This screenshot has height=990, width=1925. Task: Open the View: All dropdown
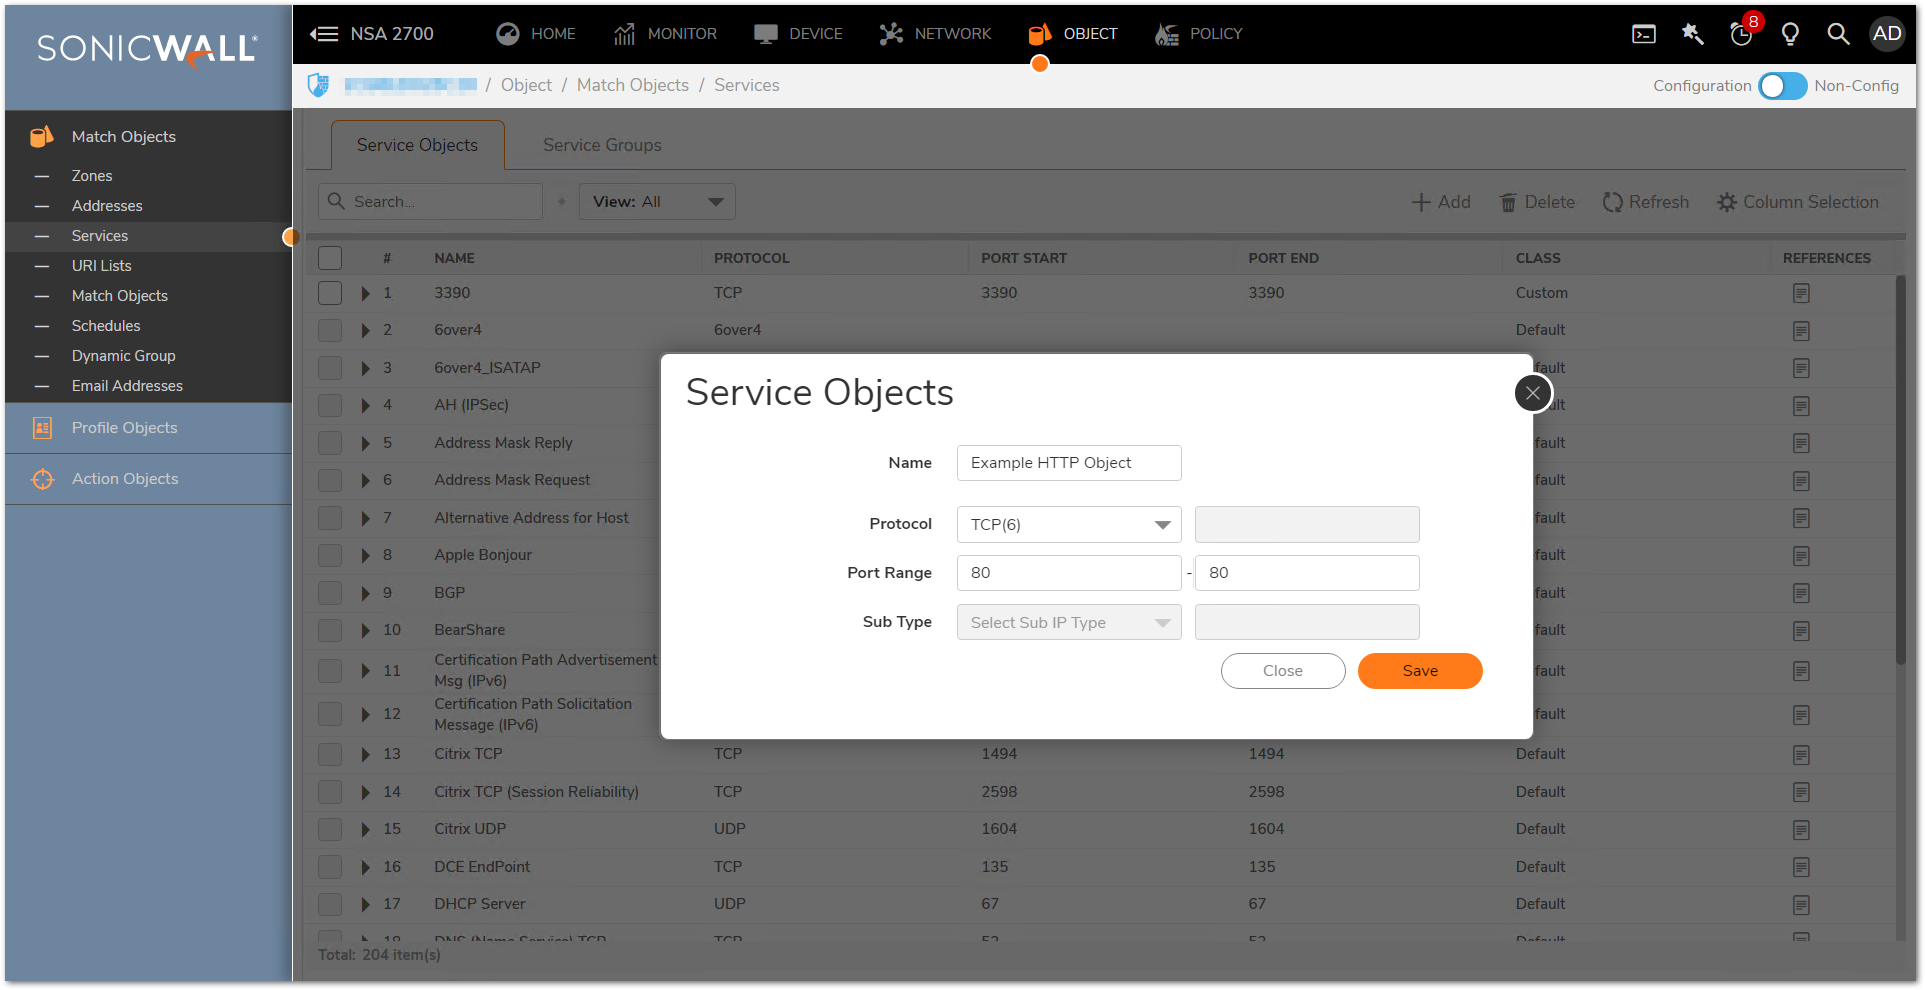click(657, 202)
